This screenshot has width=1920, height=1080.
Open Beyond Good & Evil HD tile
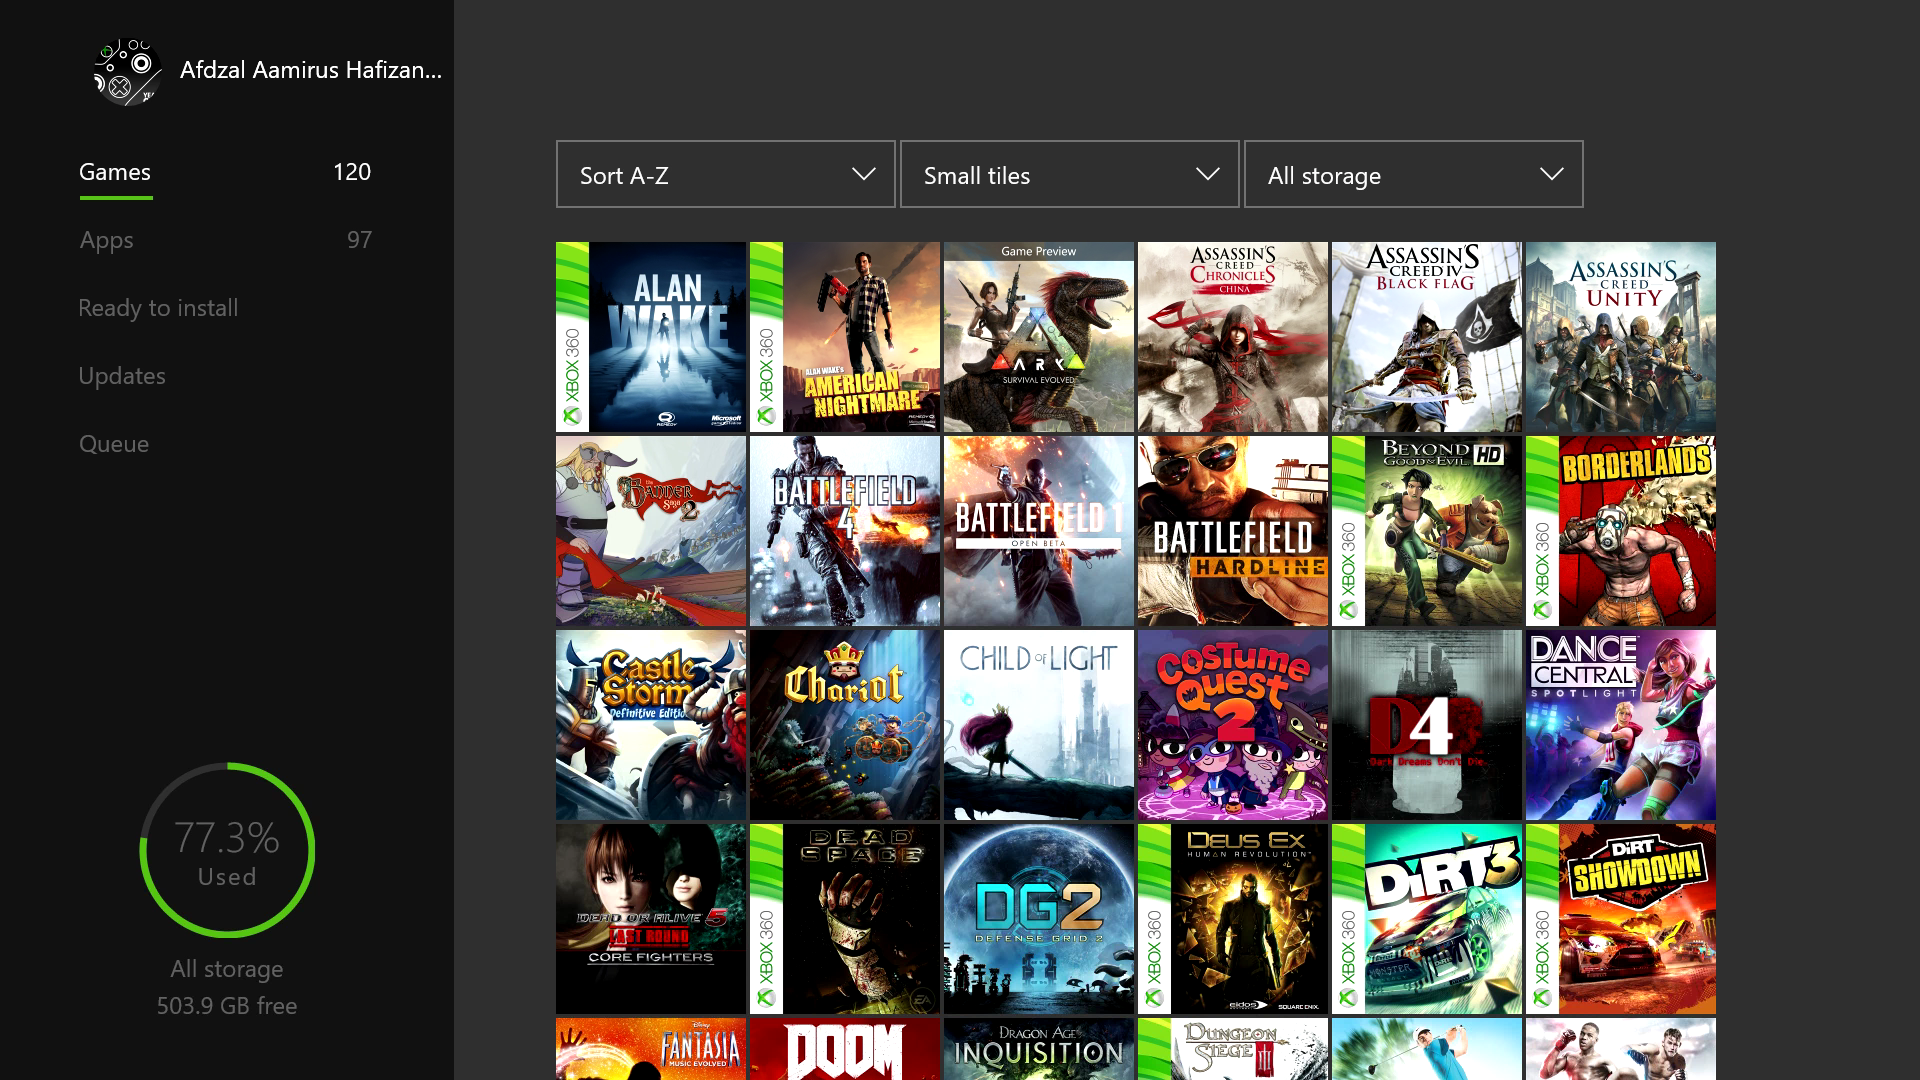[x=1427, y=531]
